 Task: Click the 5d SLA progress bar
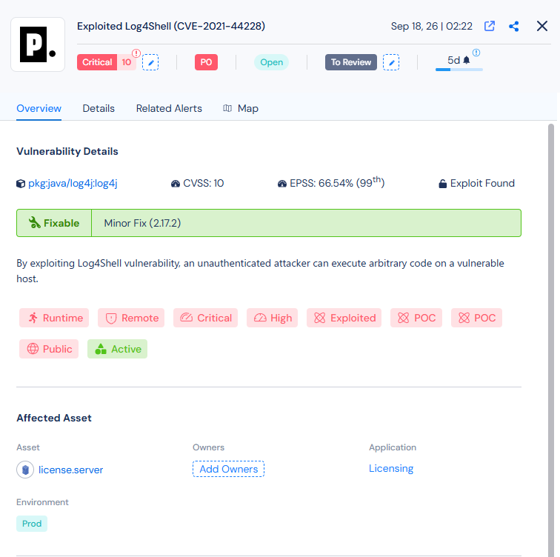click(459, 69)
